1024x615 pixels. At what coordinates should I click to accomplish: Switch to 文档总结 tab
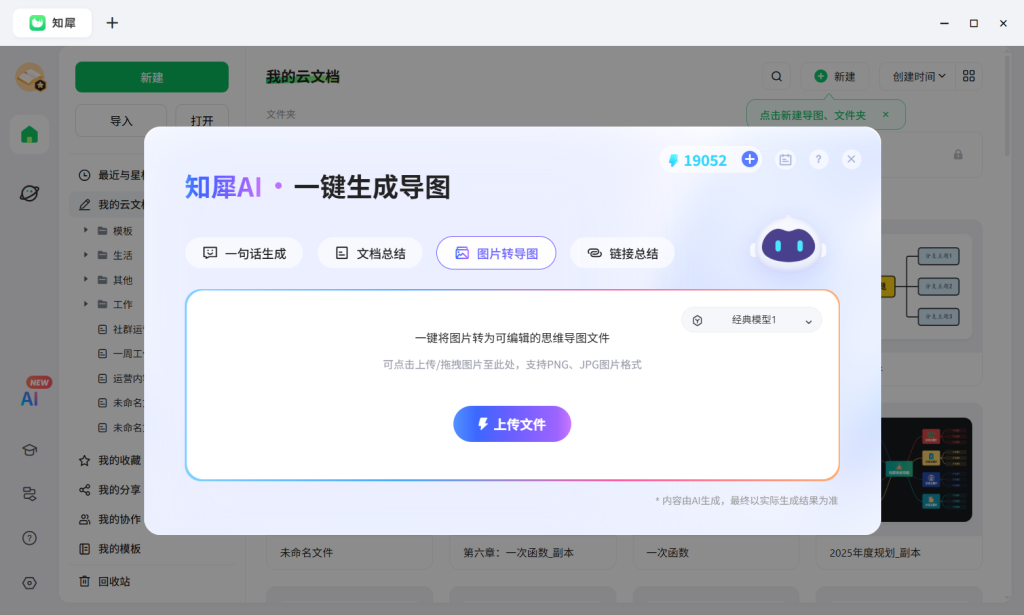point(370,253)
